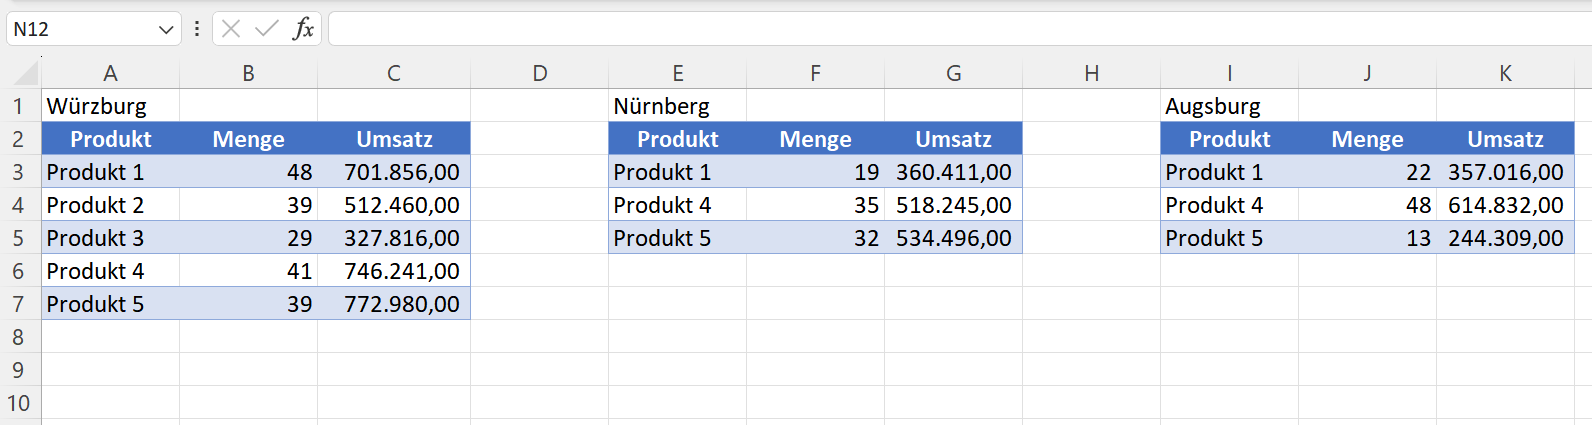
Task: Select column I header
Action: pyautogui.click(x=1230, y=73)
